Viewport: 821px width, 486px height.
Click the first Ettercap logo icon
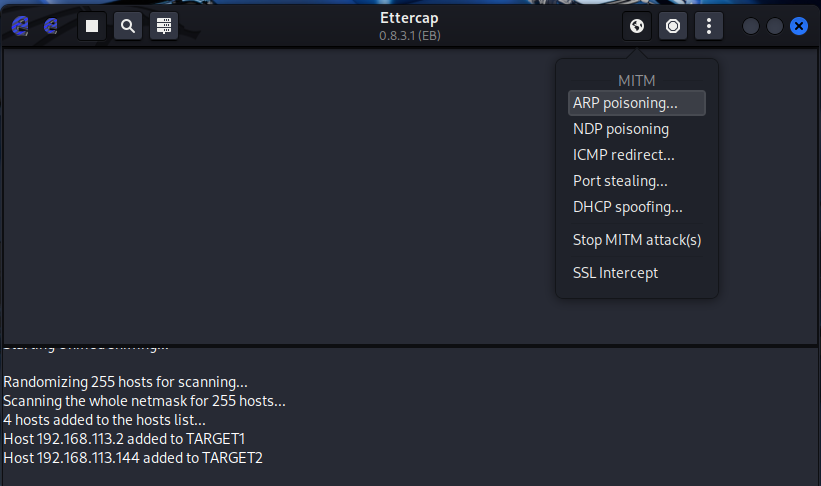20,26
